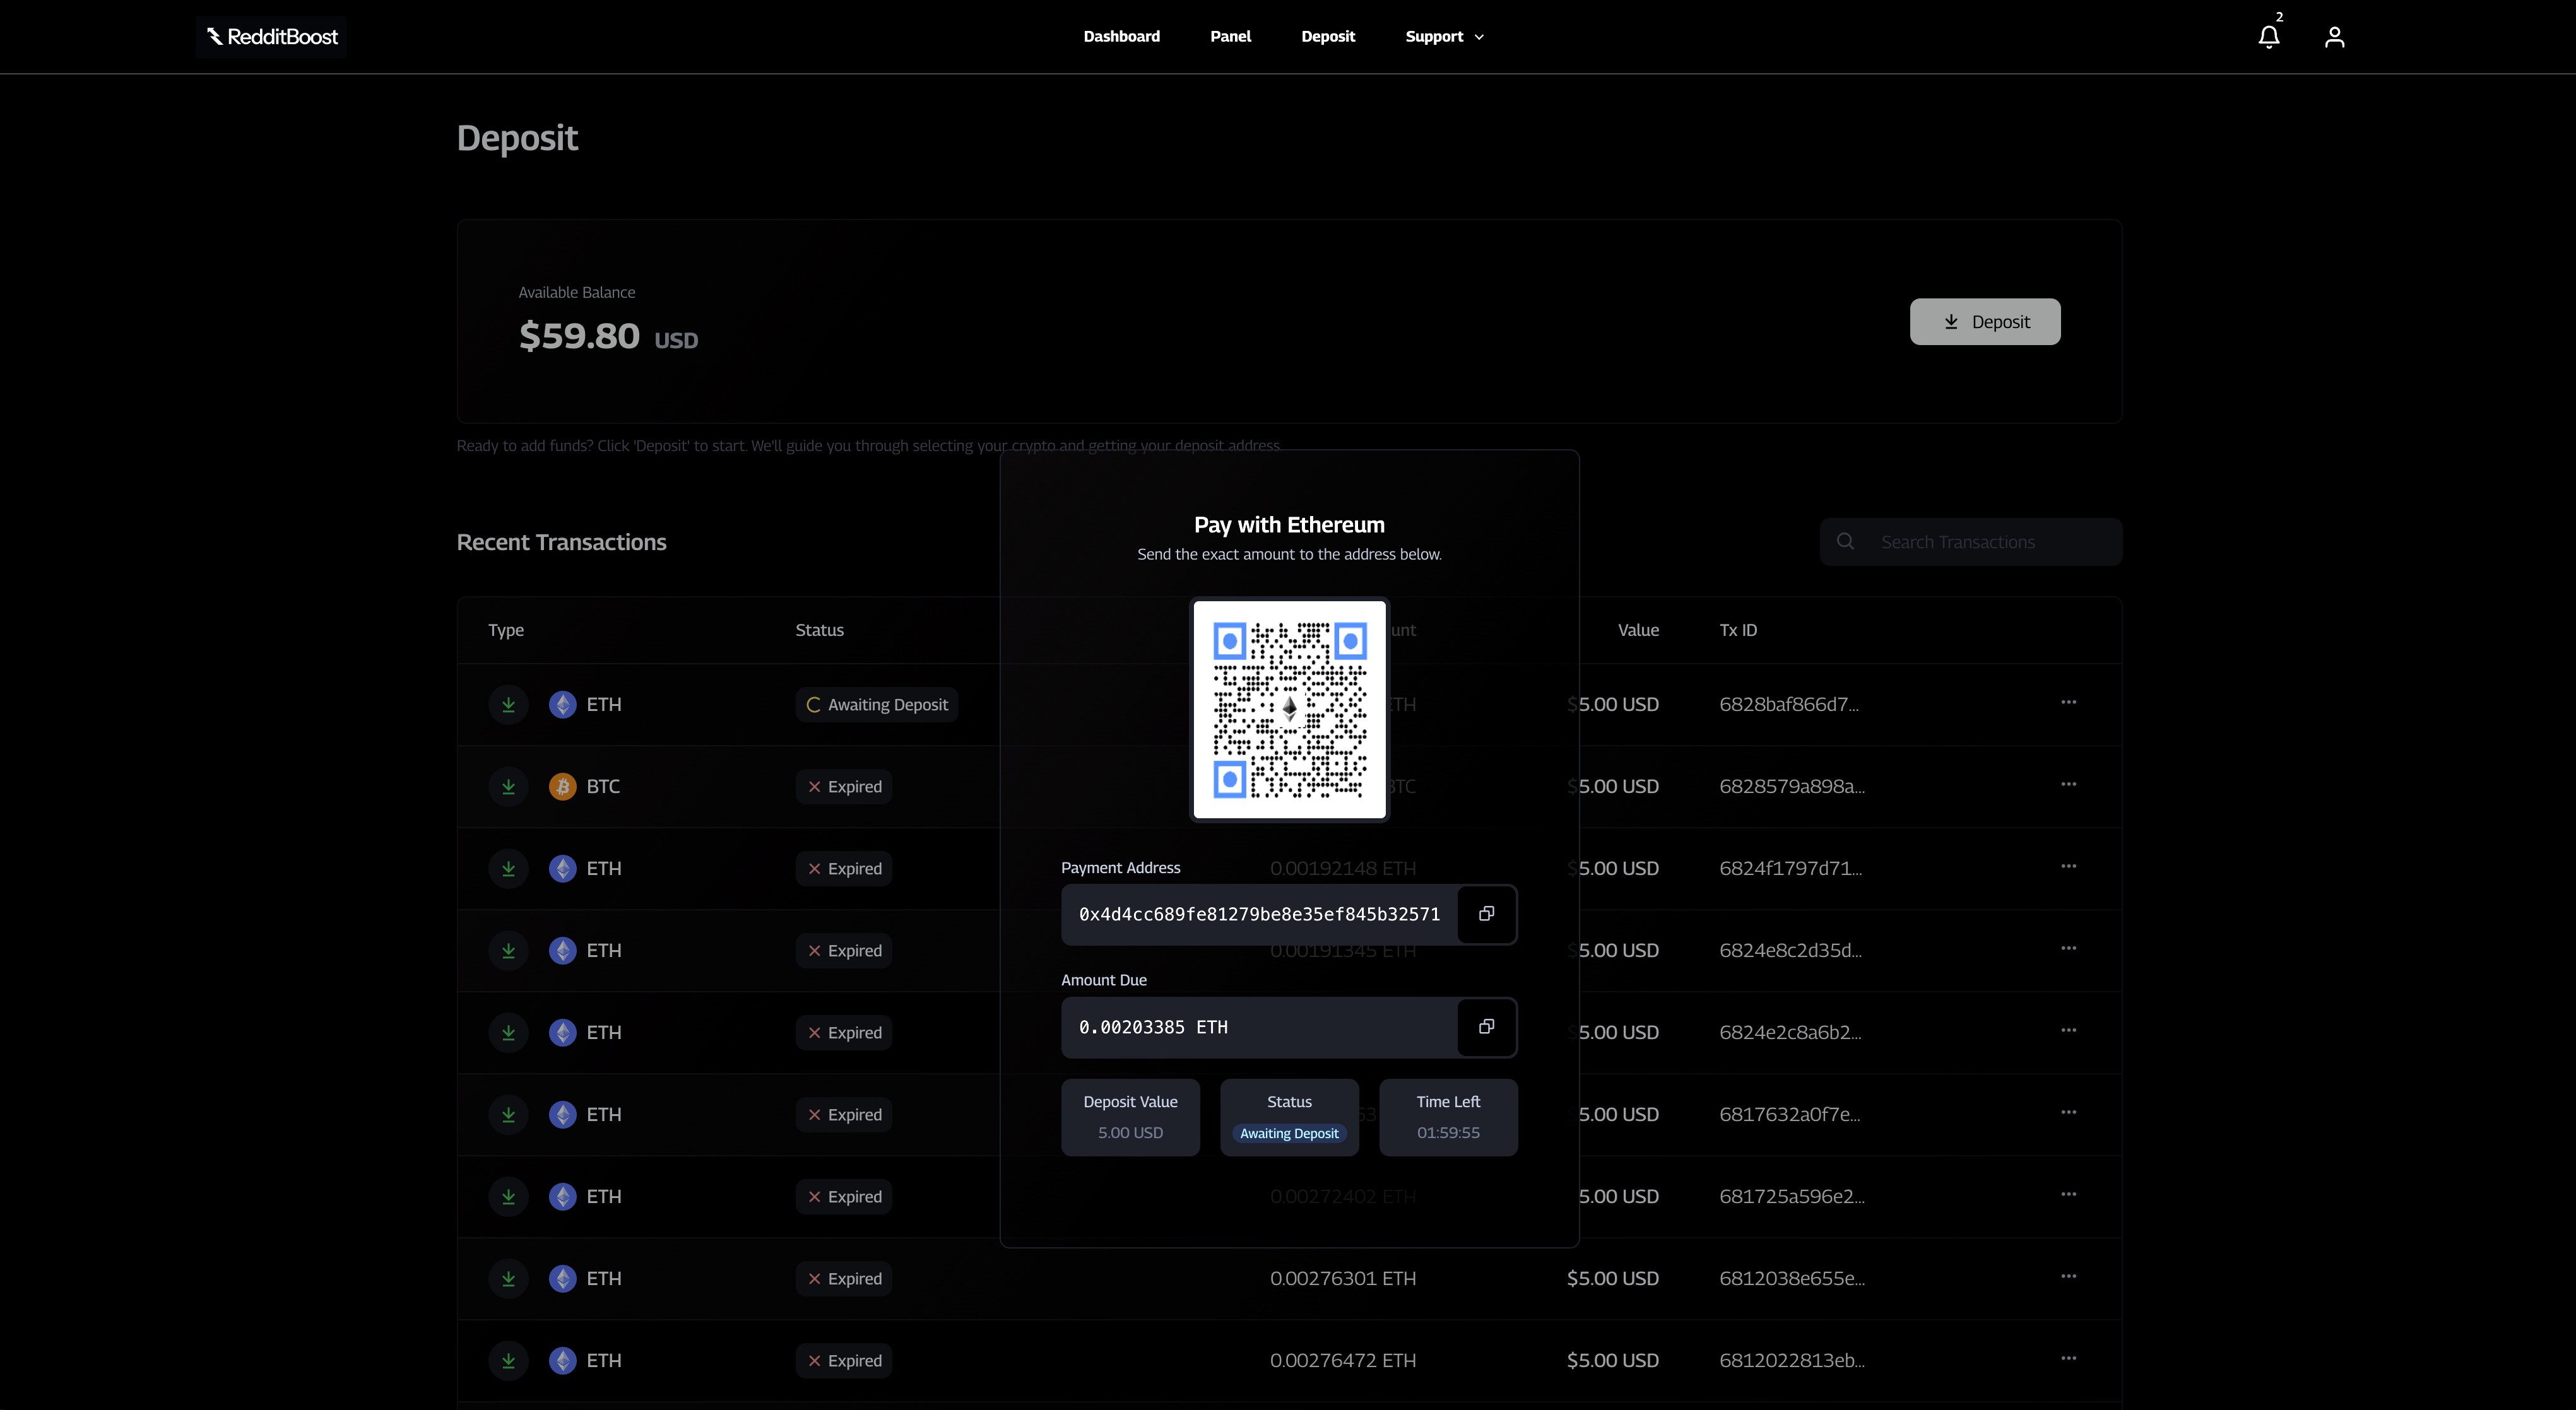
Task: Open options for transaction 6824e8c2d35d
Action: coord(2068,949)
